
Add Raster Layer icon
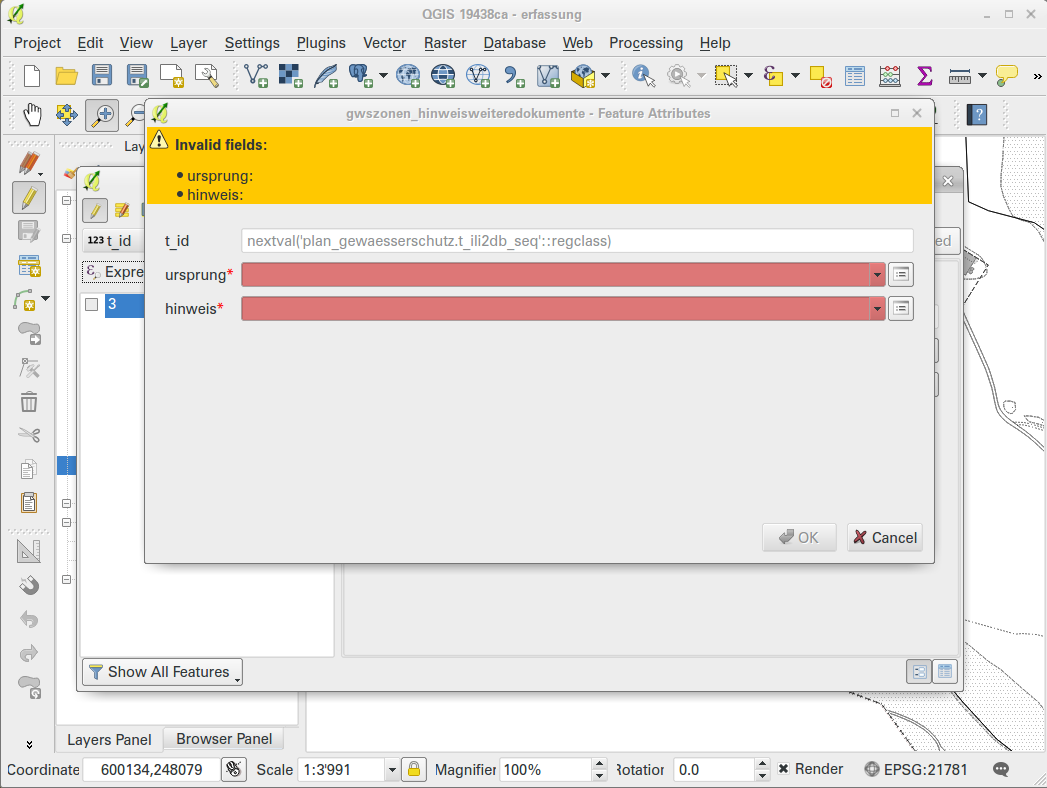[x=290, y=75]
